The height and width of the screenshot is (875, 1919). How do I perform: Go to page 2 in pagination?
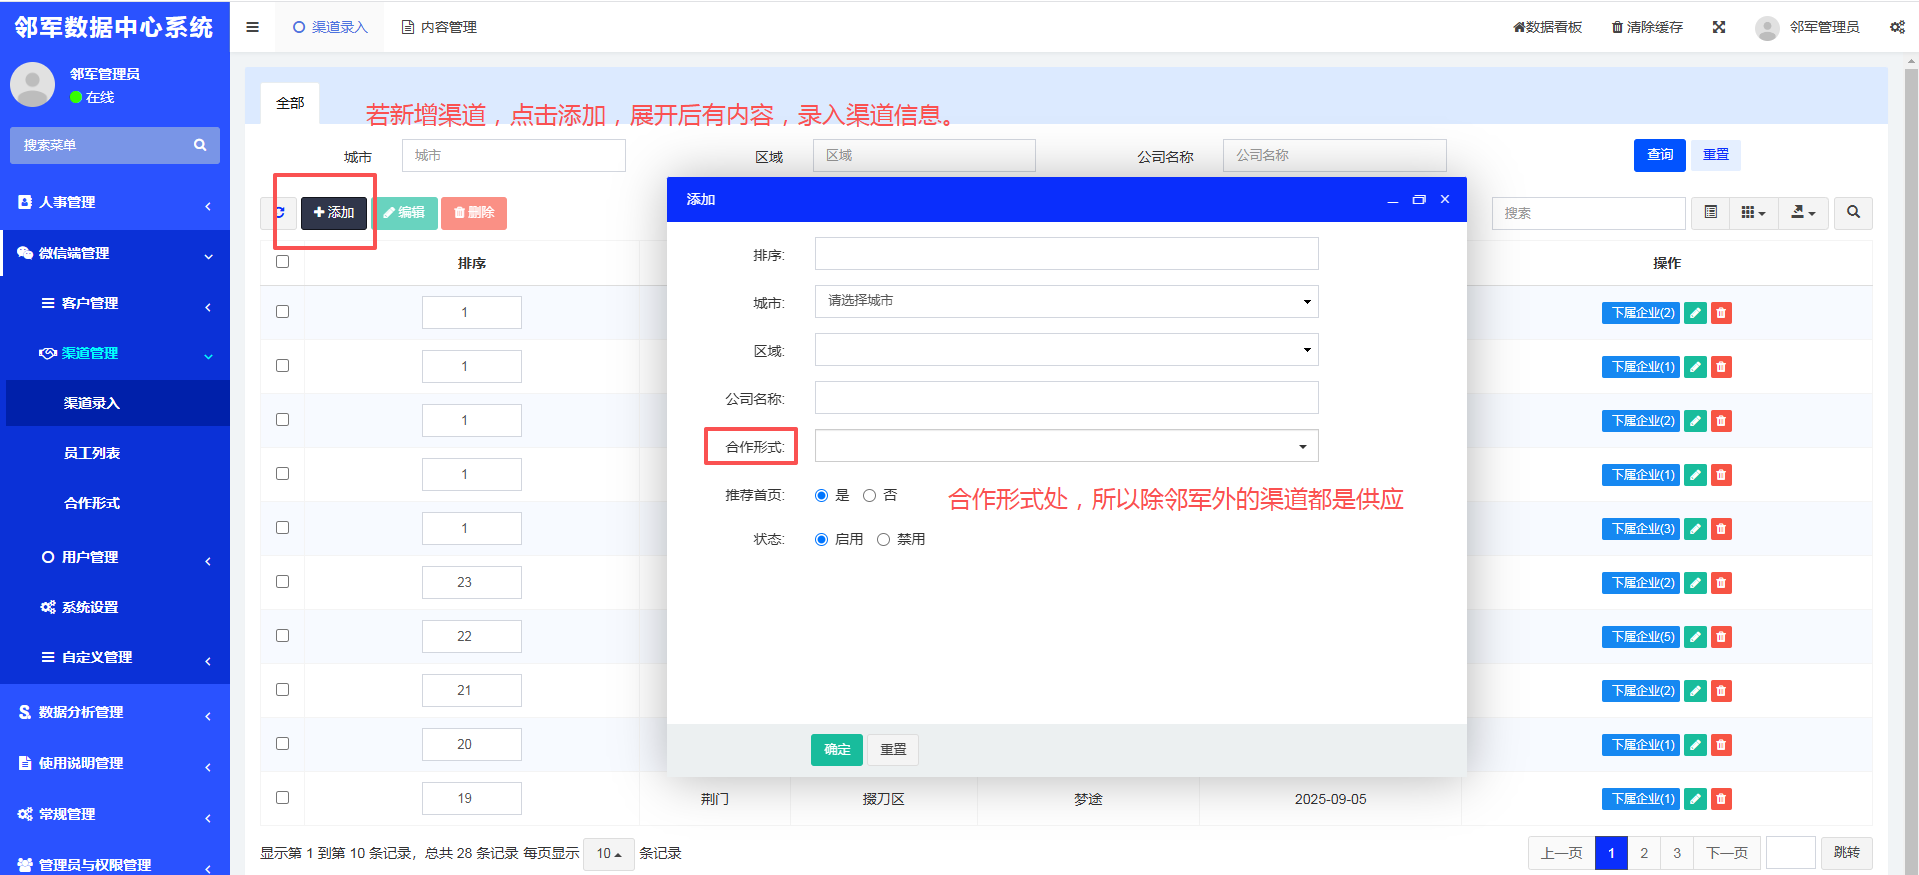[x=1644, y=854]
